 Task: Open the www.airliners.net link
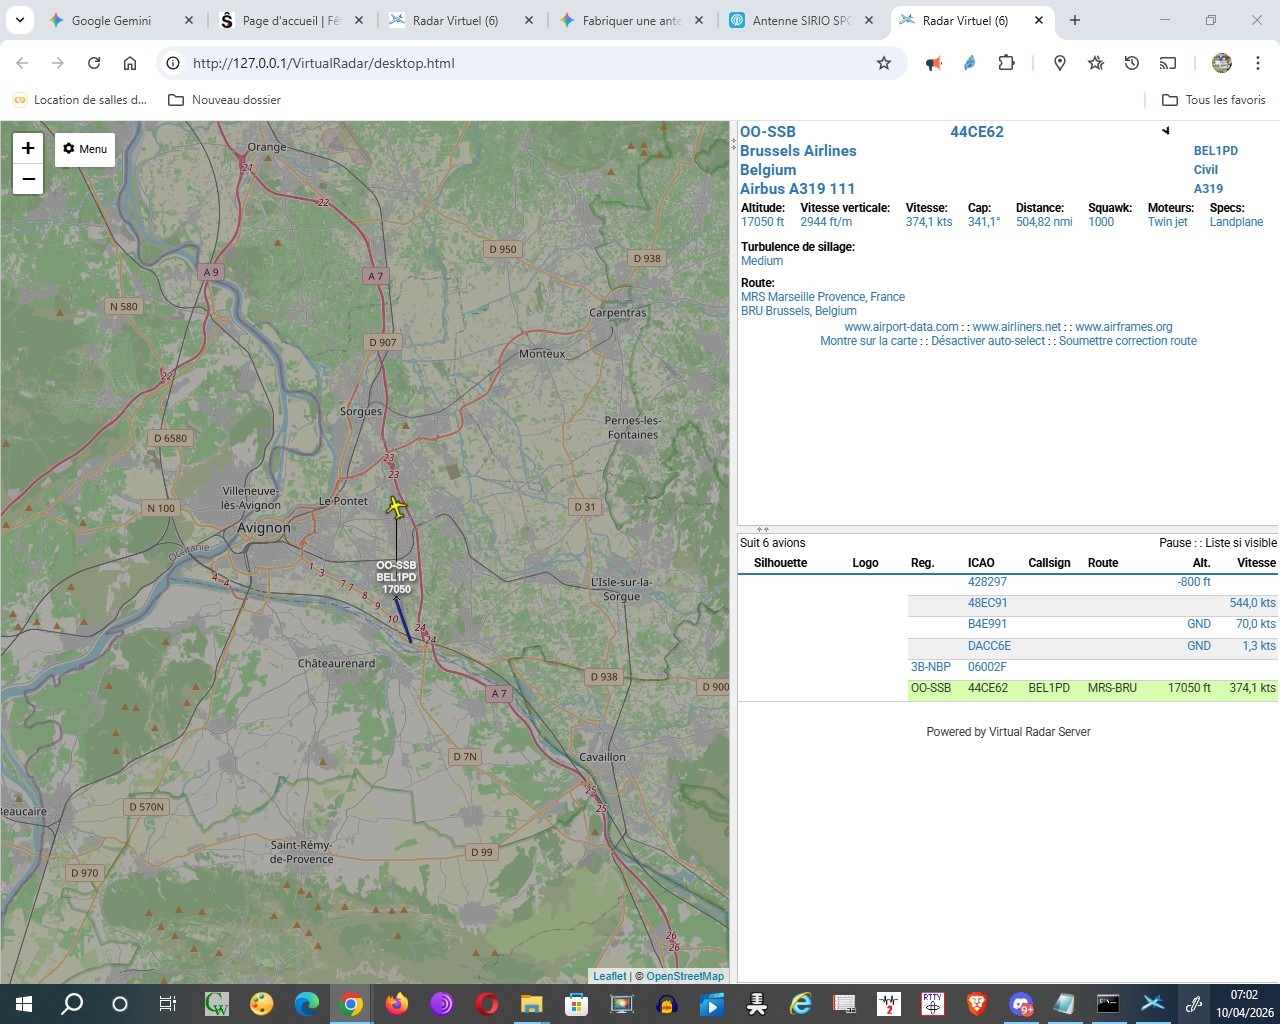(1016, 327)
